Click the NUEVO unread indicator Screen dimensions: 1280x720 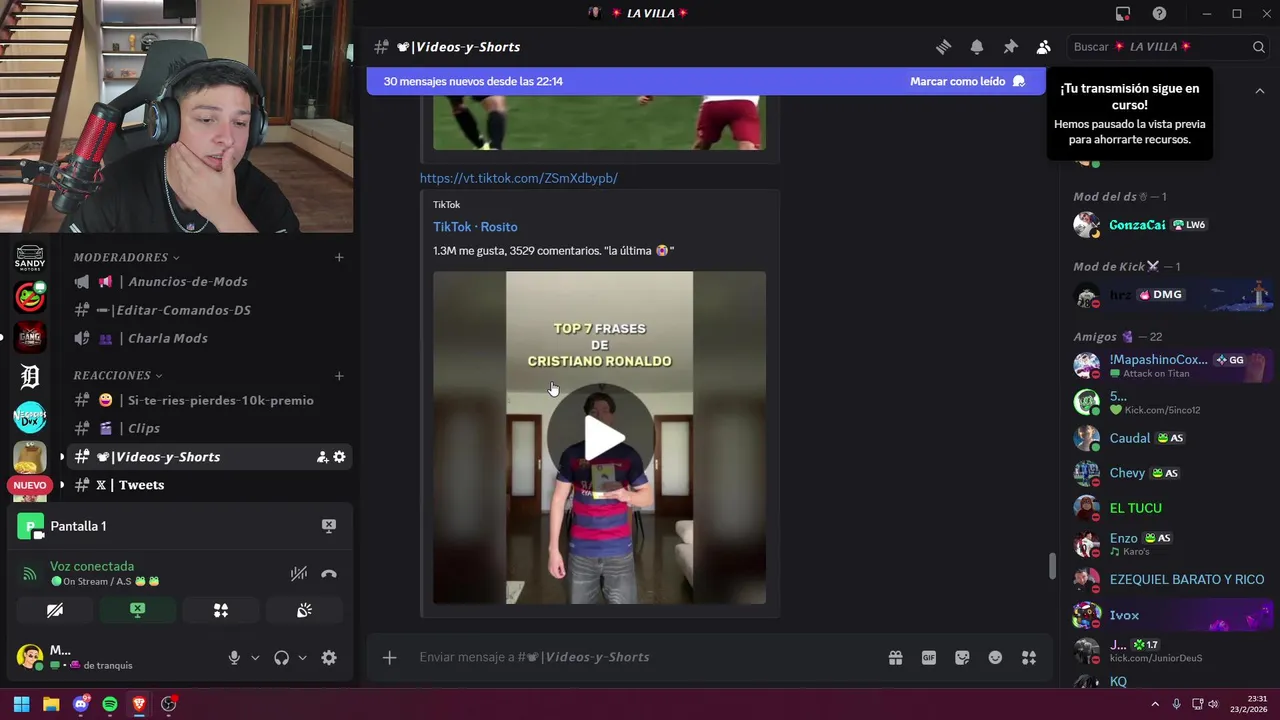coord(30,485)
